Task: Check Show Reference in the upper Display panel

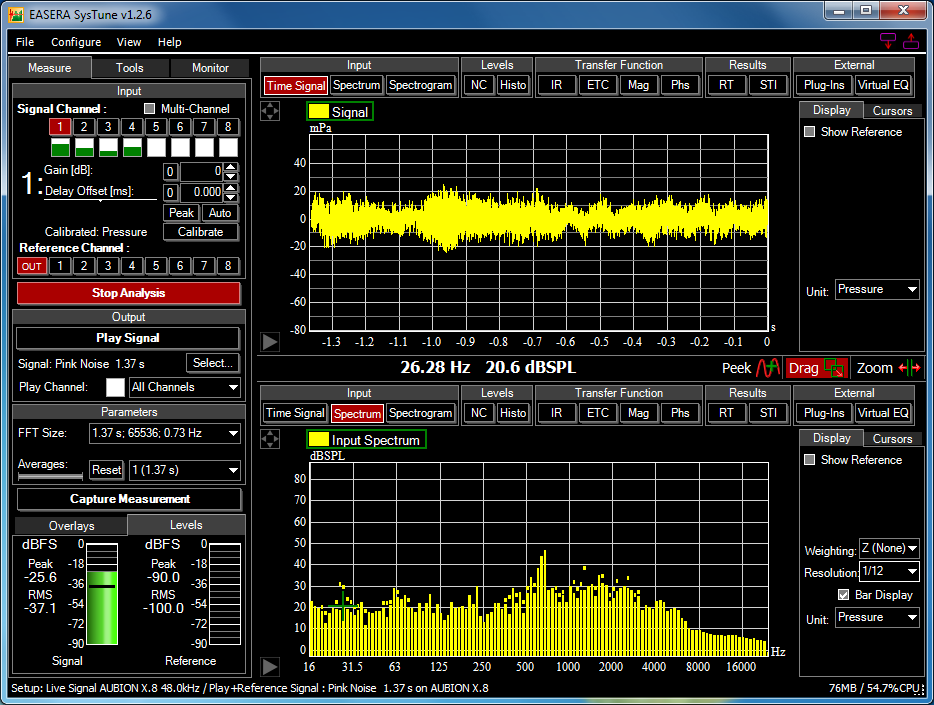Action: click(x=810, y=132)
